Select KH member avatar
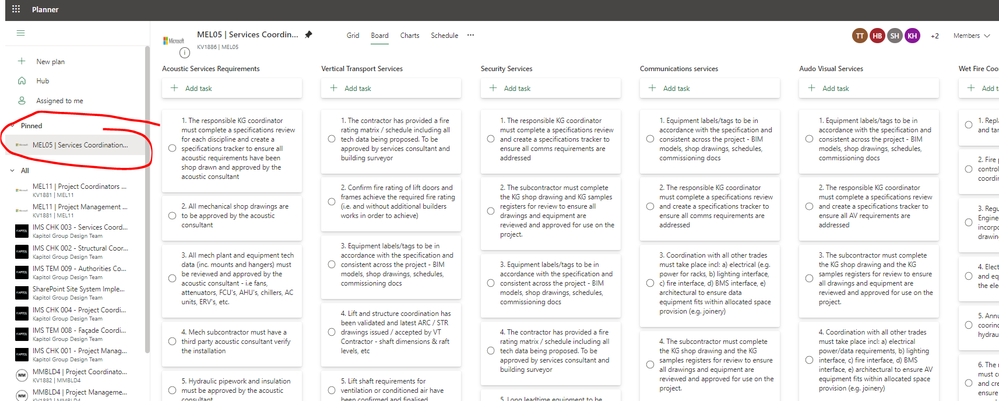 (913, 36)
